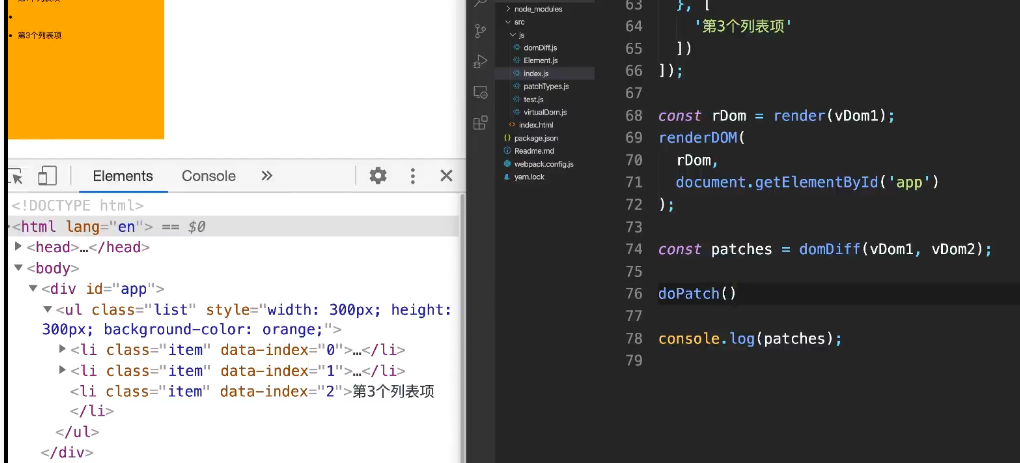This screenshot has width=1020, height=463.
Task: Open test.js in explorer
Action: pyautogui.click(x=533, y=99)
